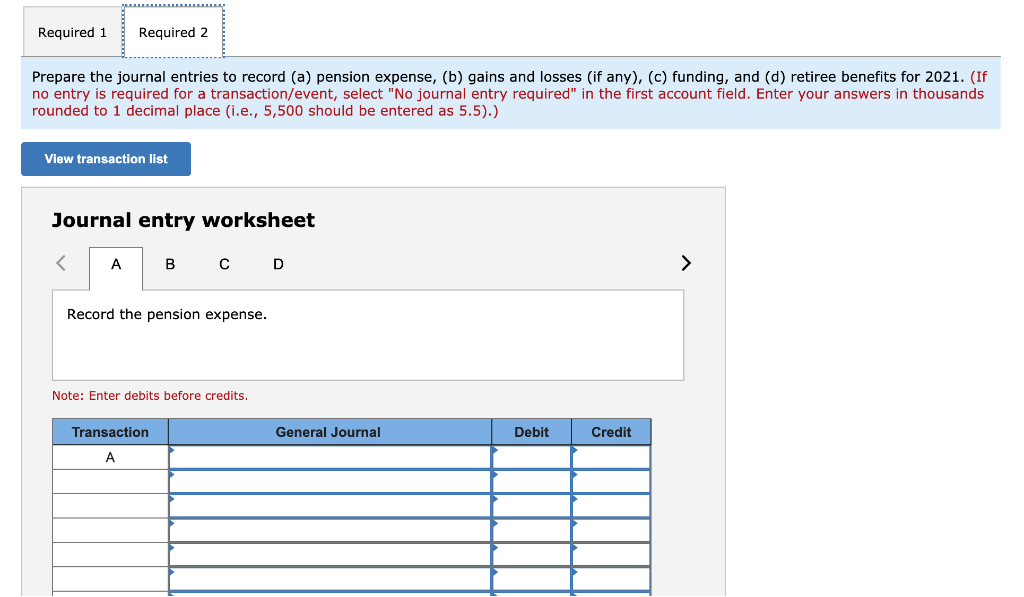Viewport: 1024px width, 597px height.
Task: Open the View transaction list button
Action: pos(105,158)
